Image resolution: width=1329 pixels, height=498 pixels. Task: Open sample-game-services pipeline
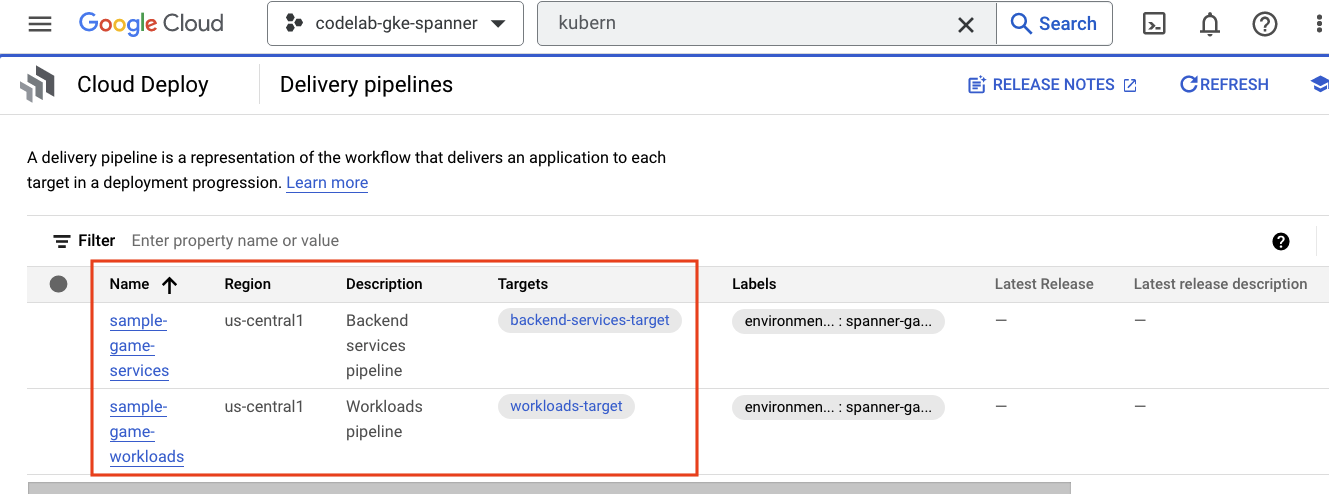pyautogui.click(x=139, y=345)
